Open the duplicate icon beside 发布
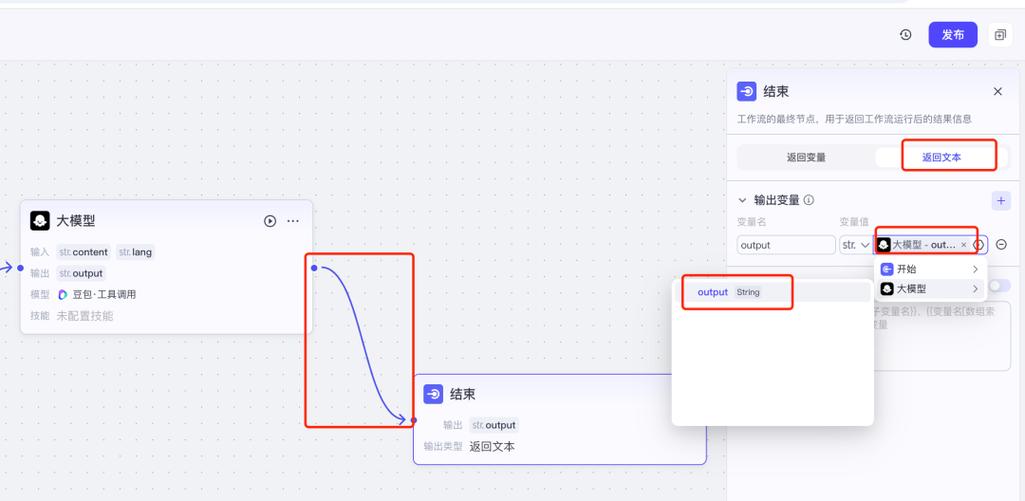The height and width of the screenshot is (501, 1025). pyautogui.click(x=1000, y=35)
